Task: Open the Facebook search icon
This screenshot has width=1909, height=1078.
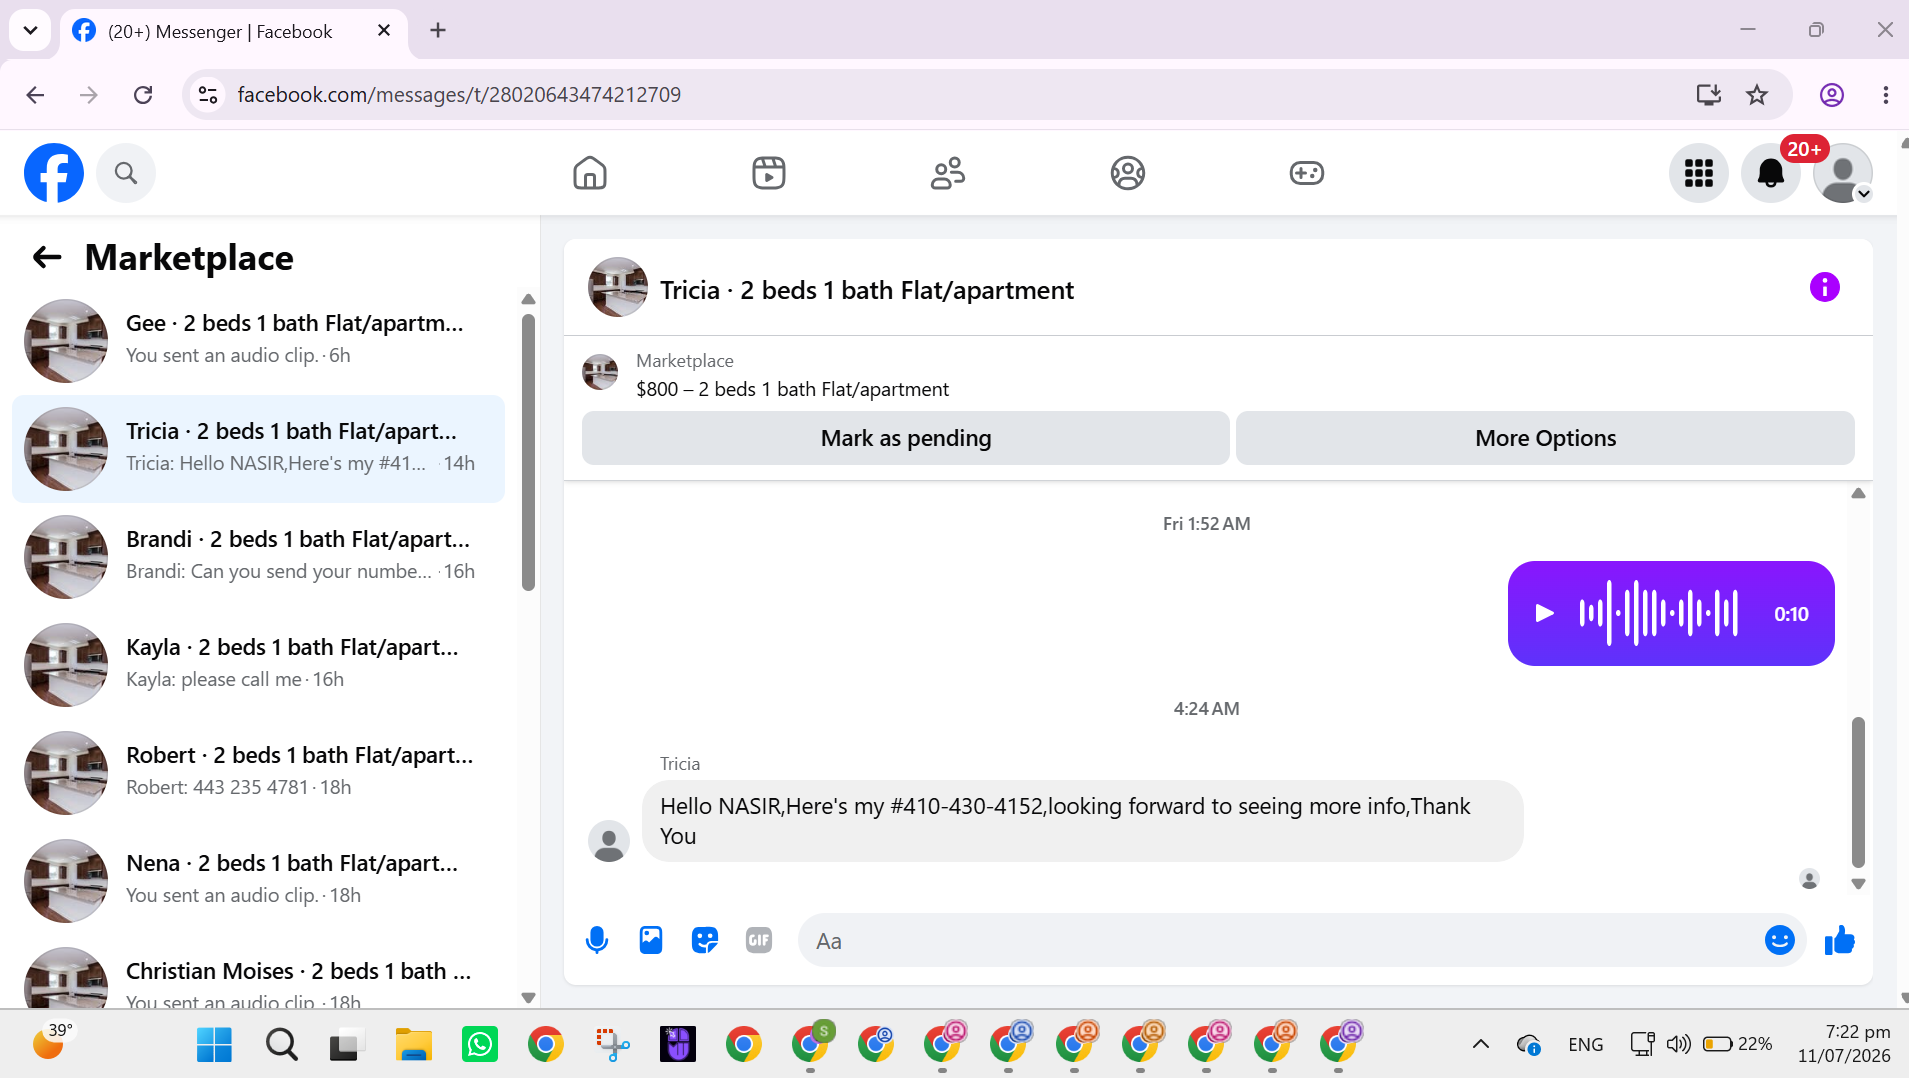Action: 125,173
